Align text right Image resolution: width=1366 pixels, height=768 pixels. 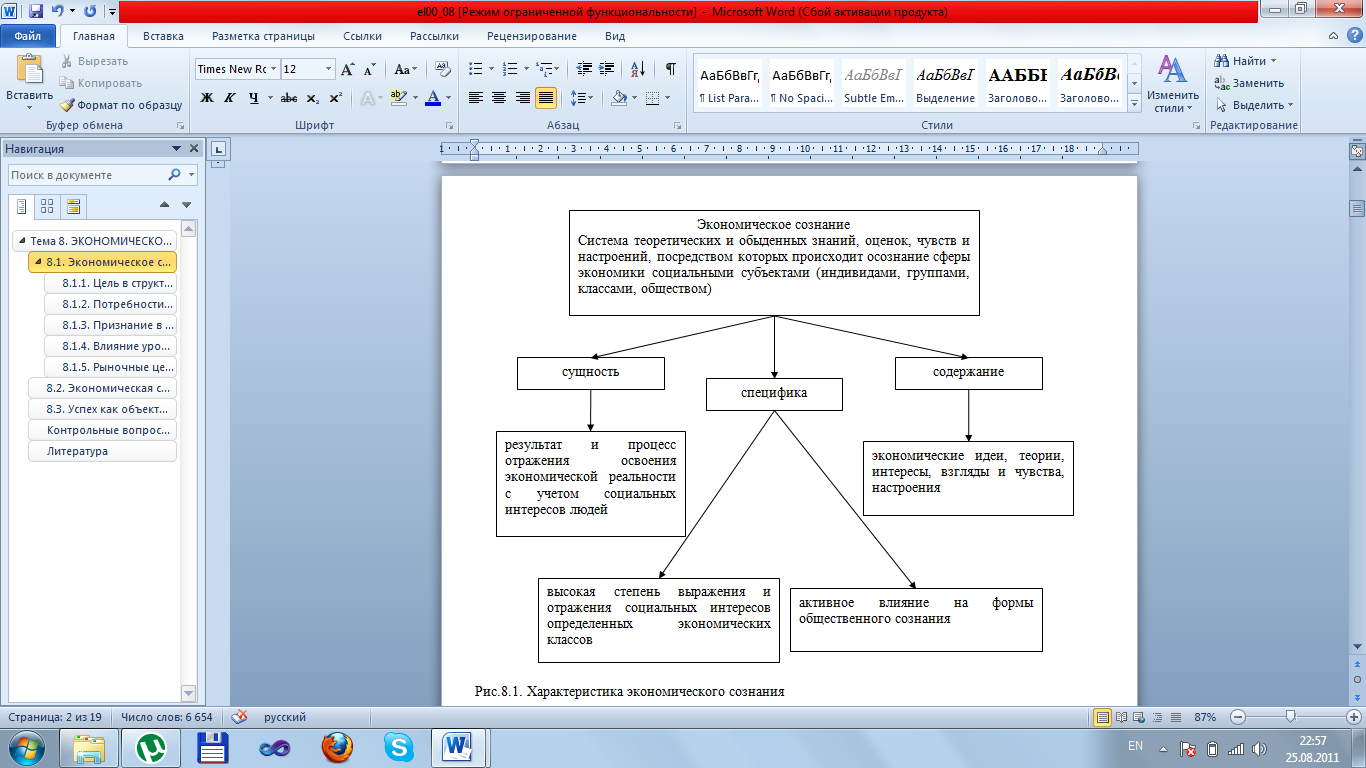click(x=522, y=98)
